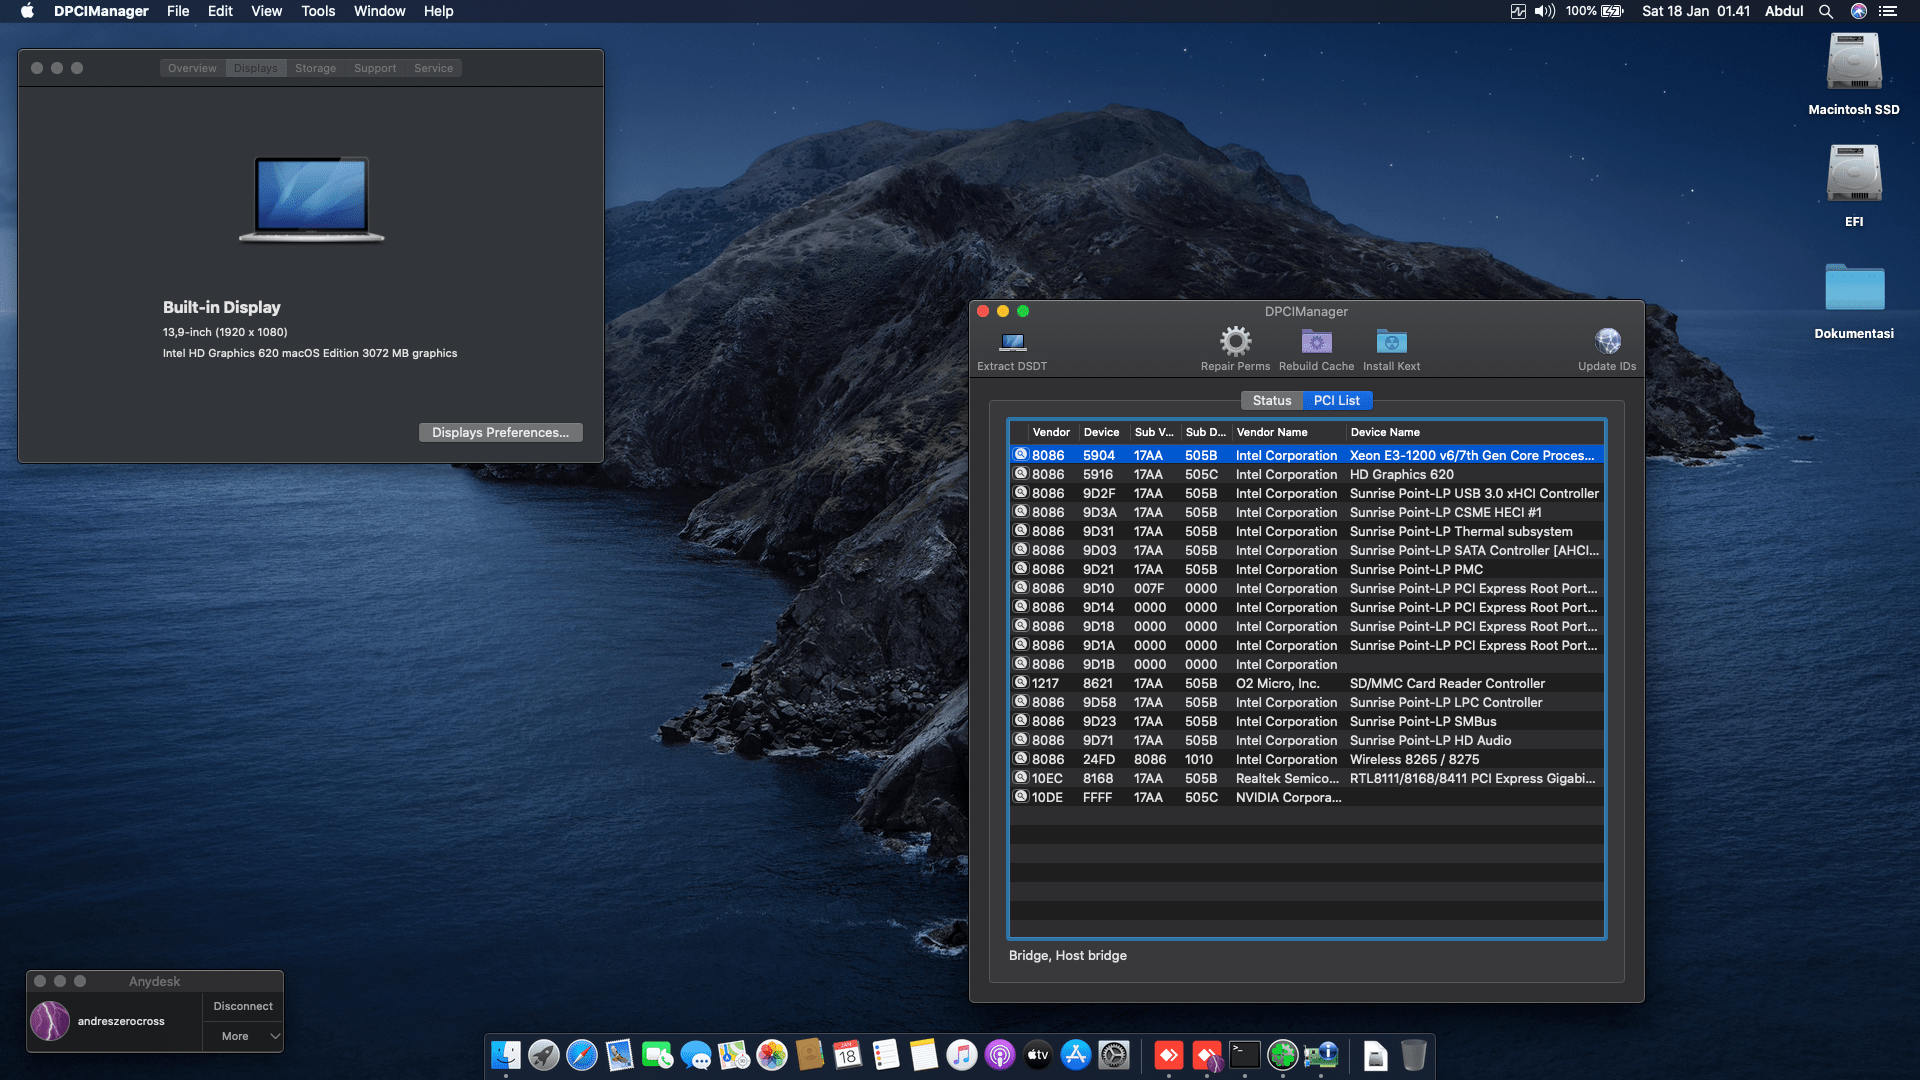Viewport: 1920px width, 1080px height.
Task: Click the Abdul user name in menu bar
Action: 1784,11
